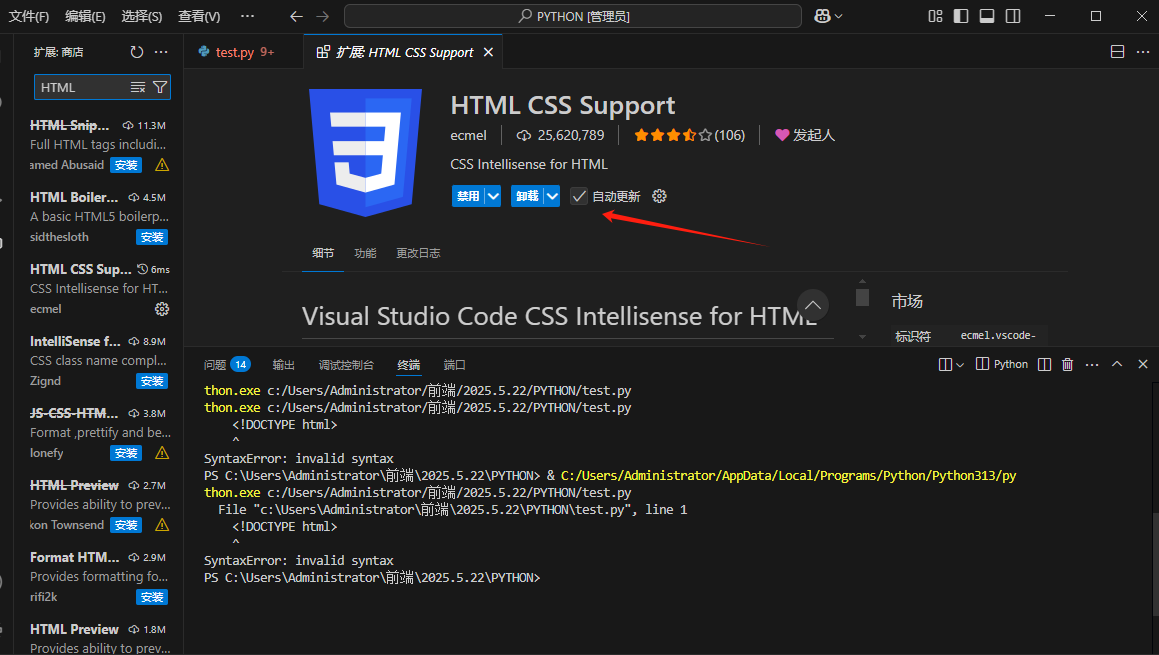The height and width of the screenshot is (655, 1159).
Task: Install HTML Boilerplate by sidthesloth
Action: 152,237
